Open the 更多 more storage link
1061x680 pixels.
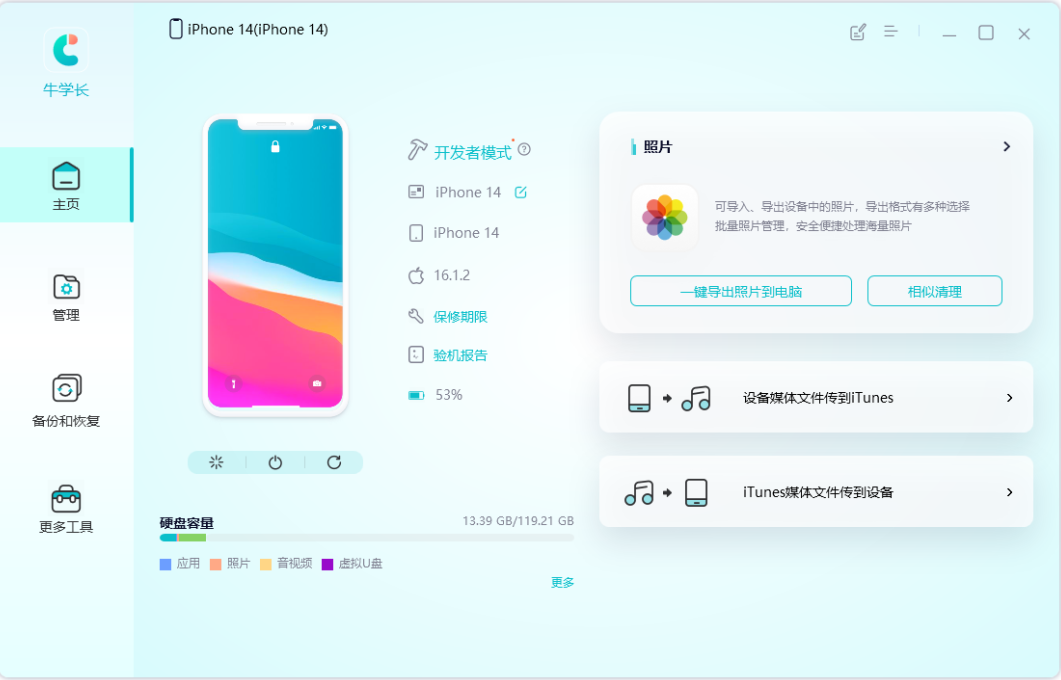(x=562, y=583)
